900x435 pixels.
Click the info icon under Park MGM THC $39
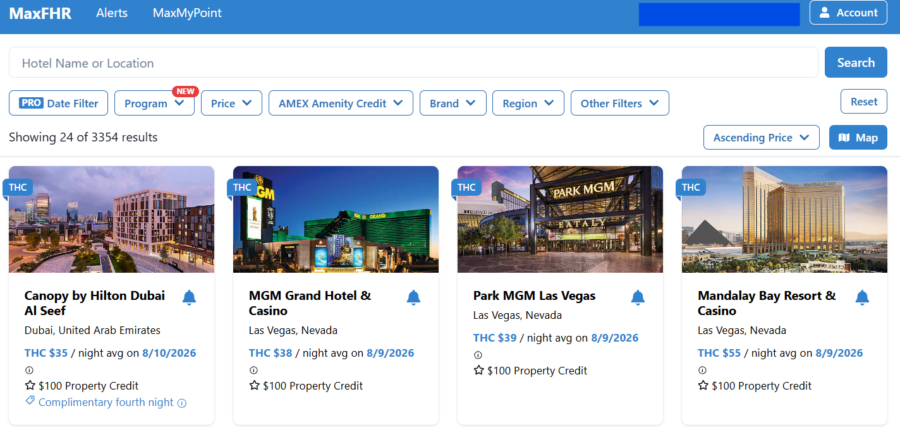pos(478,355)
